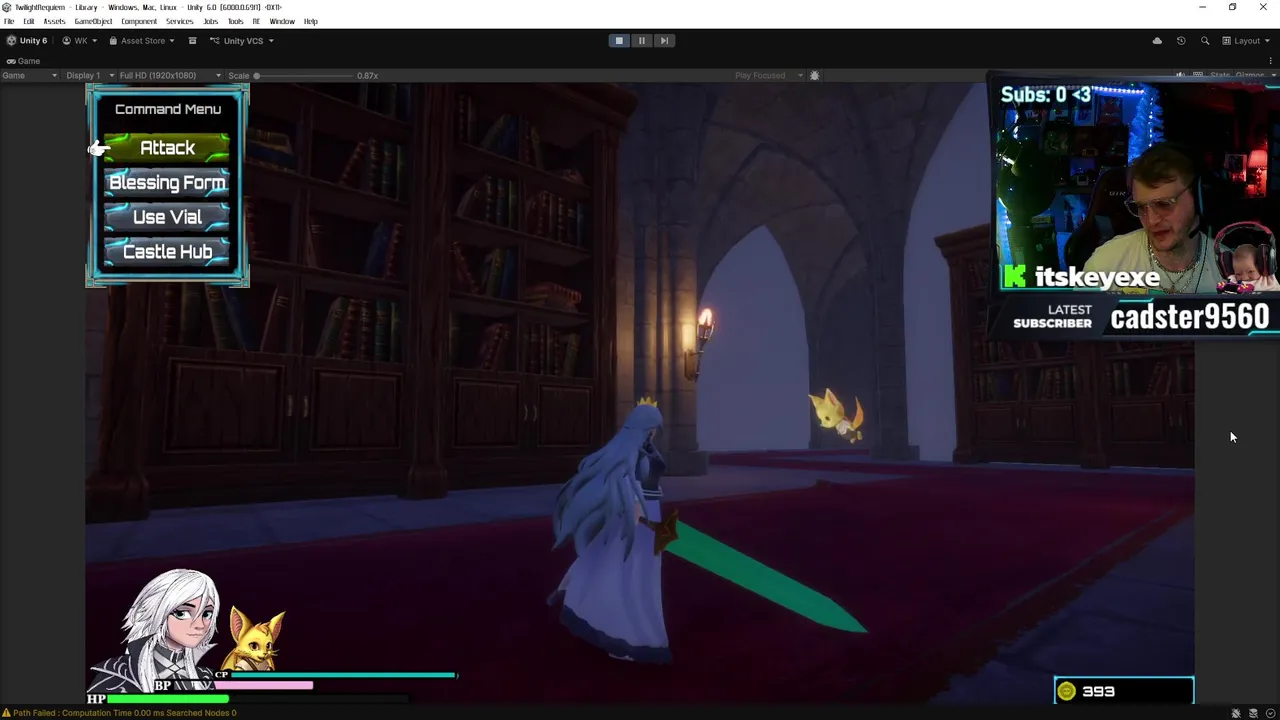1280x720 pixels.
Task: Adjust the Scale slider handle
Action: click(x=257, y=76)
